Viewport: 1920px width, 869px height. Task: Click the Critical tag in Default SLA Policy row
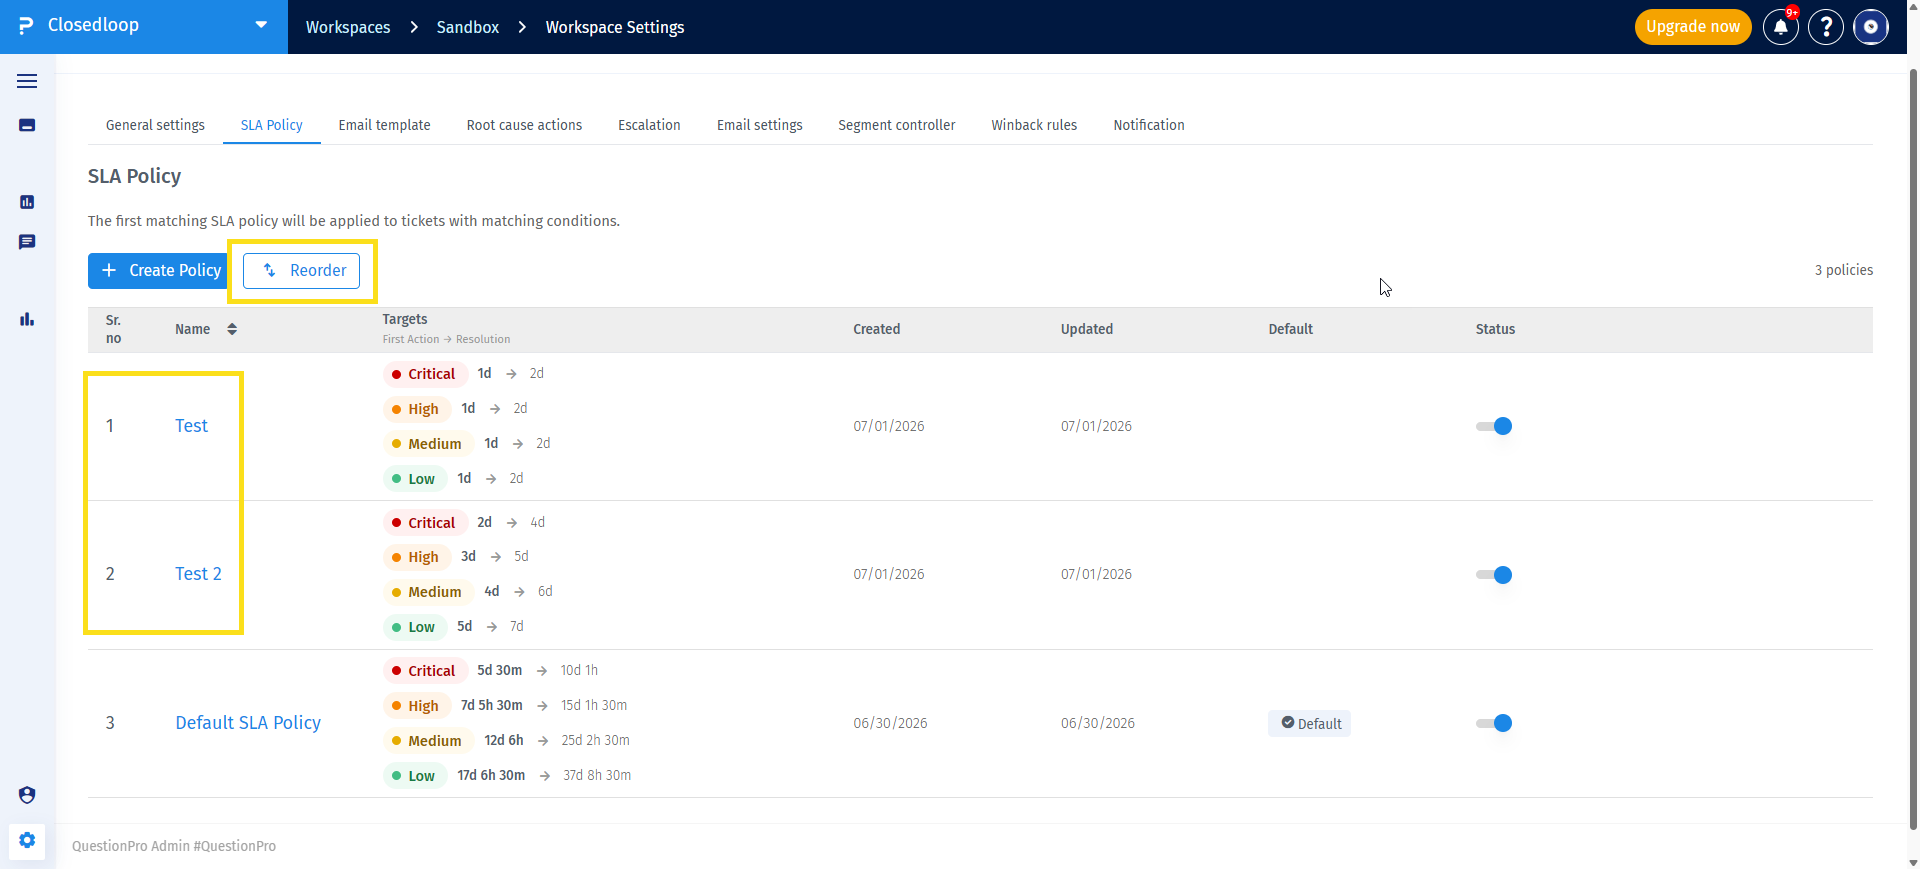click(425, 671)
